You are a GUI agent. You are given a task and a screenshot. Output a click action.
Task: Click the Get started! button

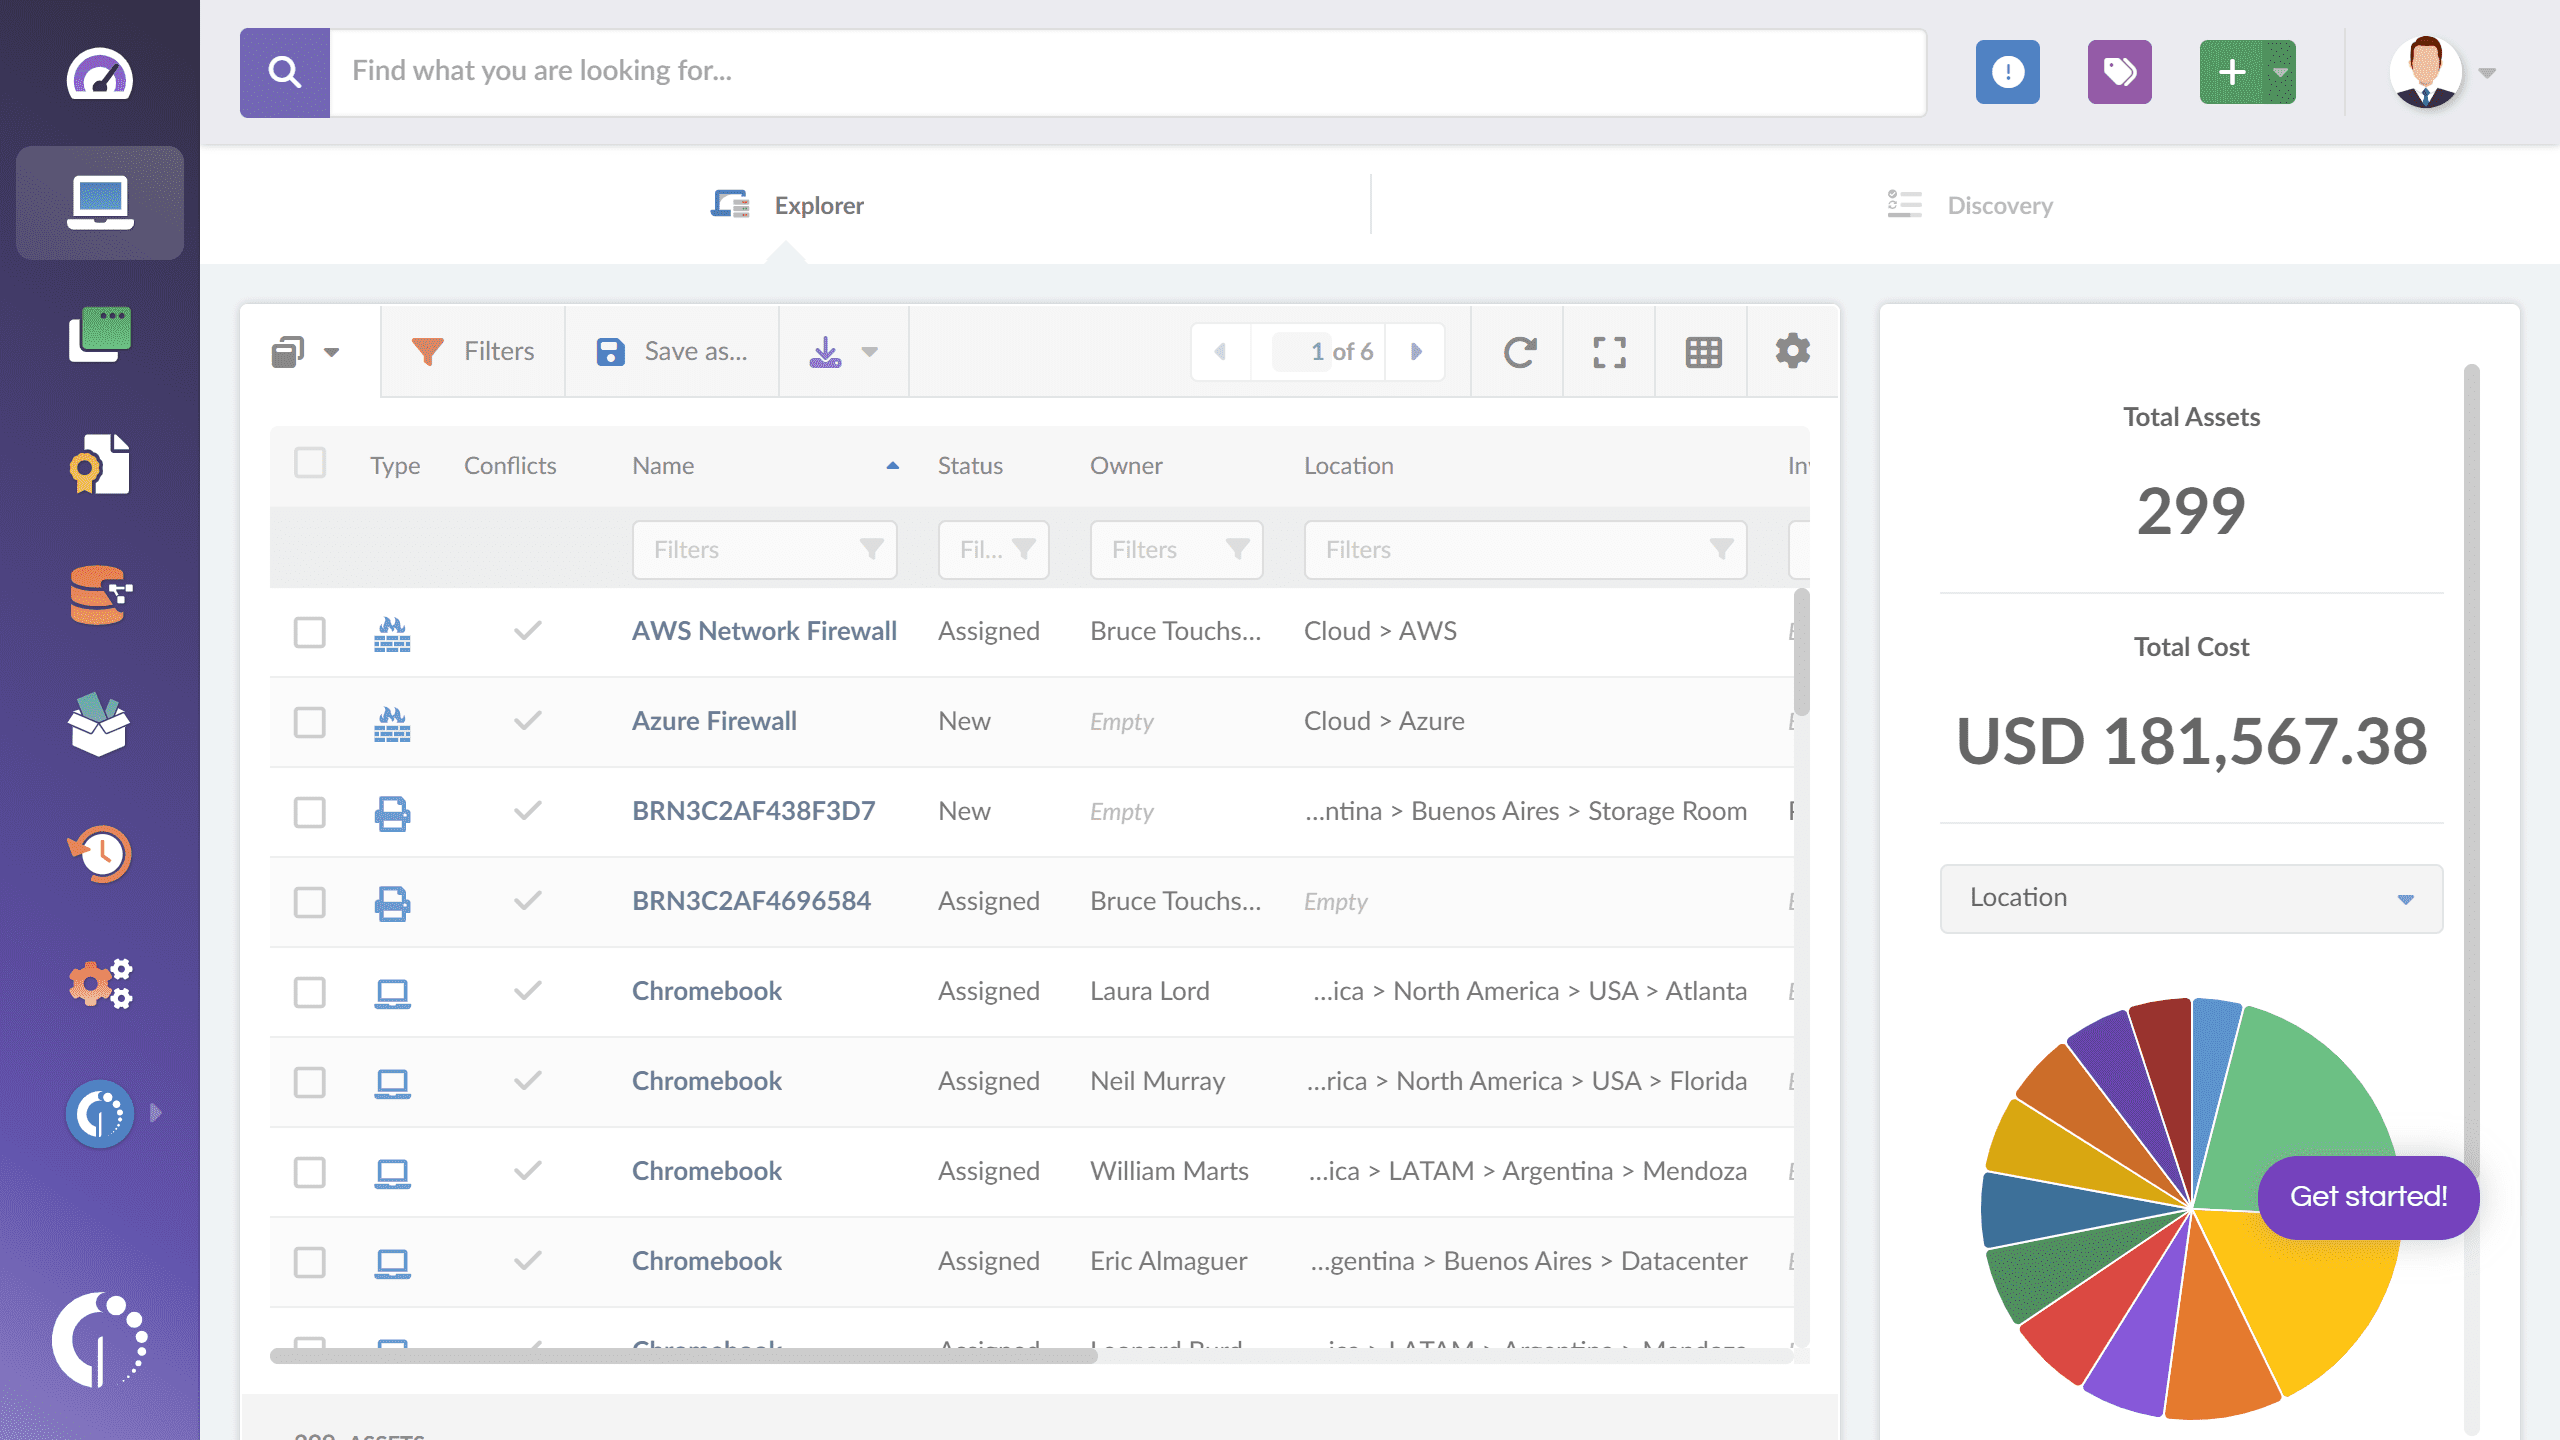(2368, 1197)
